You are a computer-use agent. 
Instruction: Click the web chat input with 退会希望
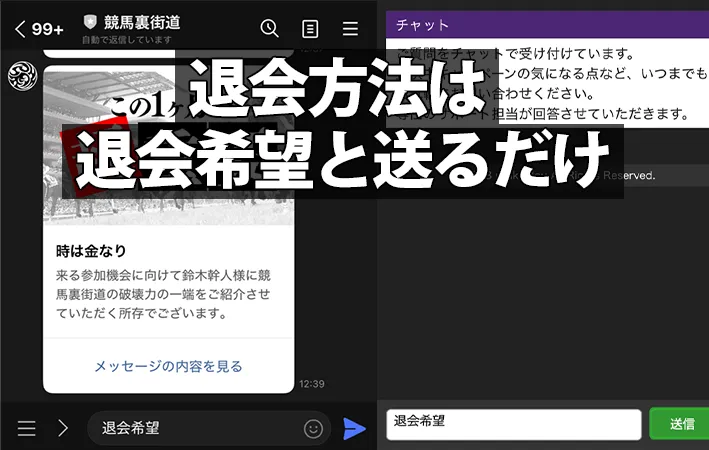(x=514, y=424)
